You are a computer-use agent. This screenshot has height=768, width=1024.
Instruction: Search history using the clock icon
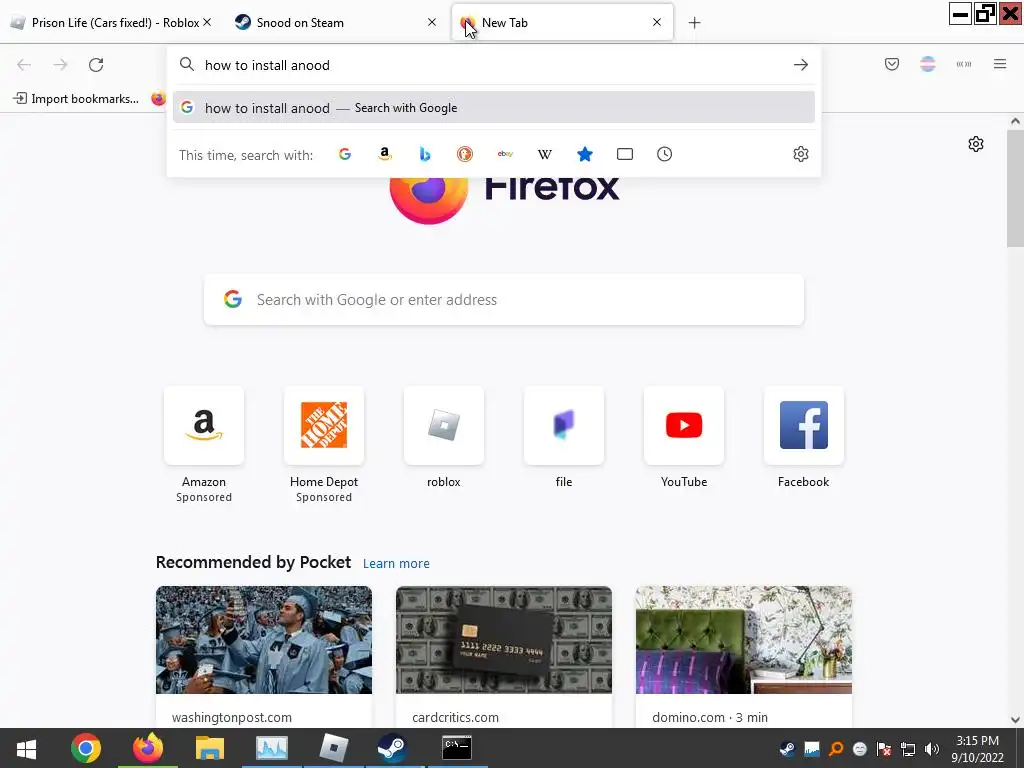[664, 154]
